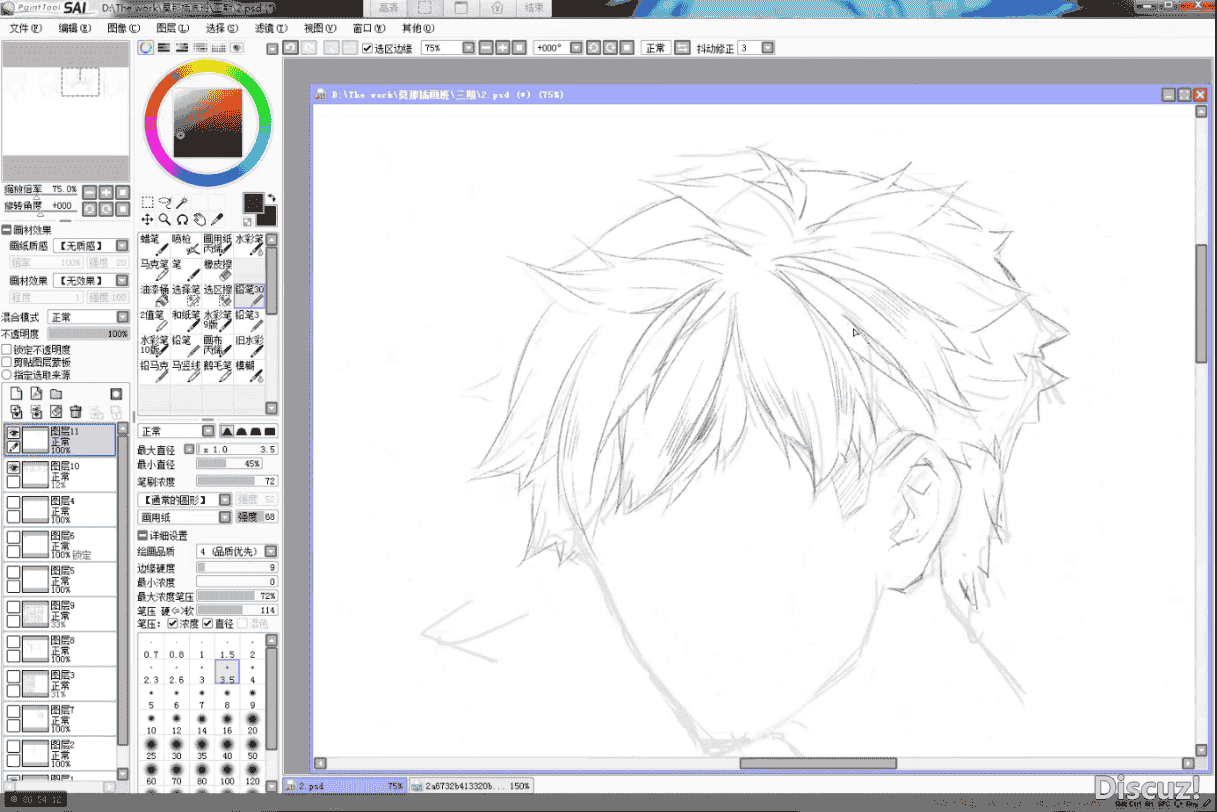Choose the 油漆桶 paint bucket tool

pos(154,295)
